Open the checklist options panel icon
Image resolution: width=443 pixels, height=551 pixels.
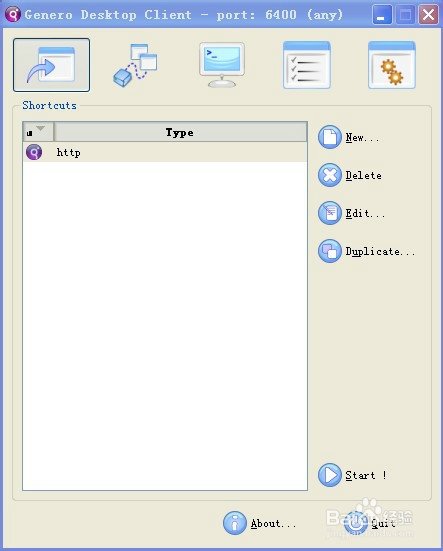[x=307, y=65]
